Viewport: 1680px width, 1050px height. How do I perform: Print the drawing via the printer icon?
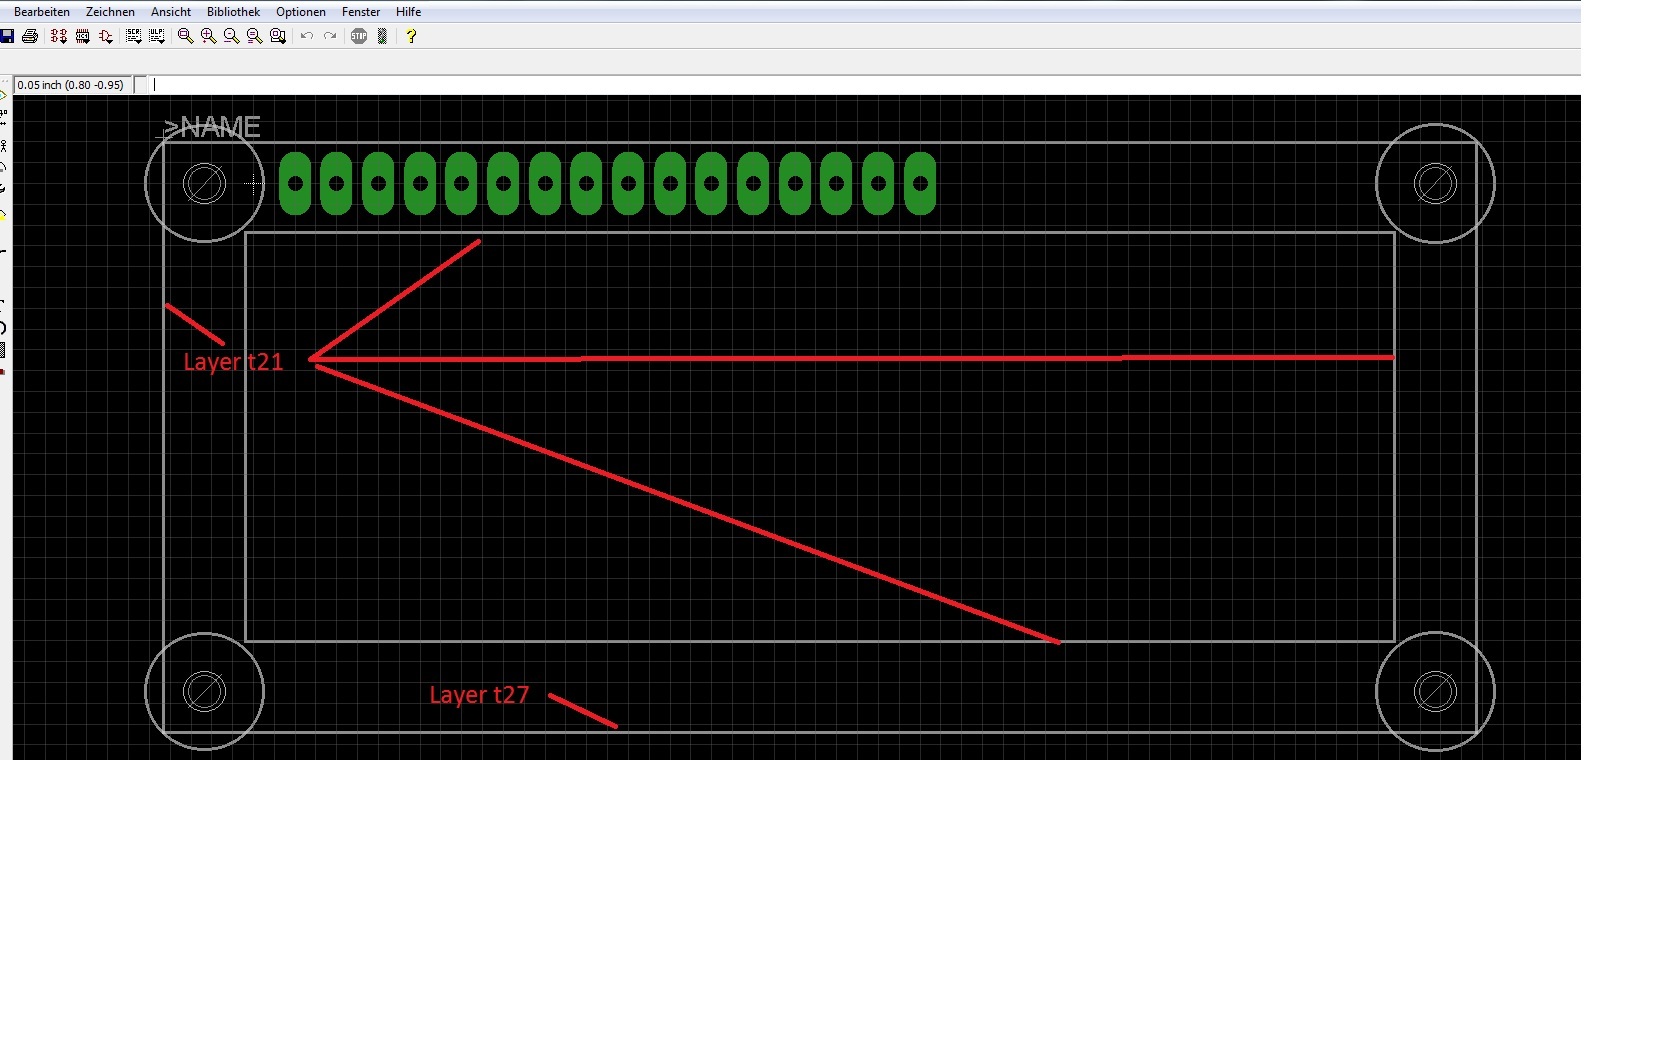coord(30,36)
